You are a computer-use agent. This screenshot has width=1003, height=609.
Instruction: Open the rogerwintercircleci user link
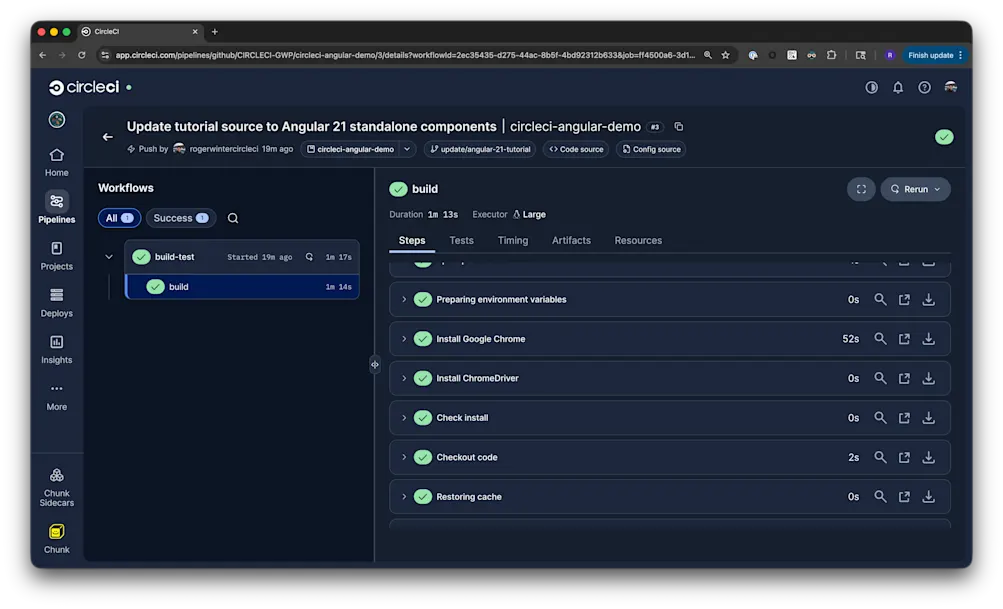[223, 149]
